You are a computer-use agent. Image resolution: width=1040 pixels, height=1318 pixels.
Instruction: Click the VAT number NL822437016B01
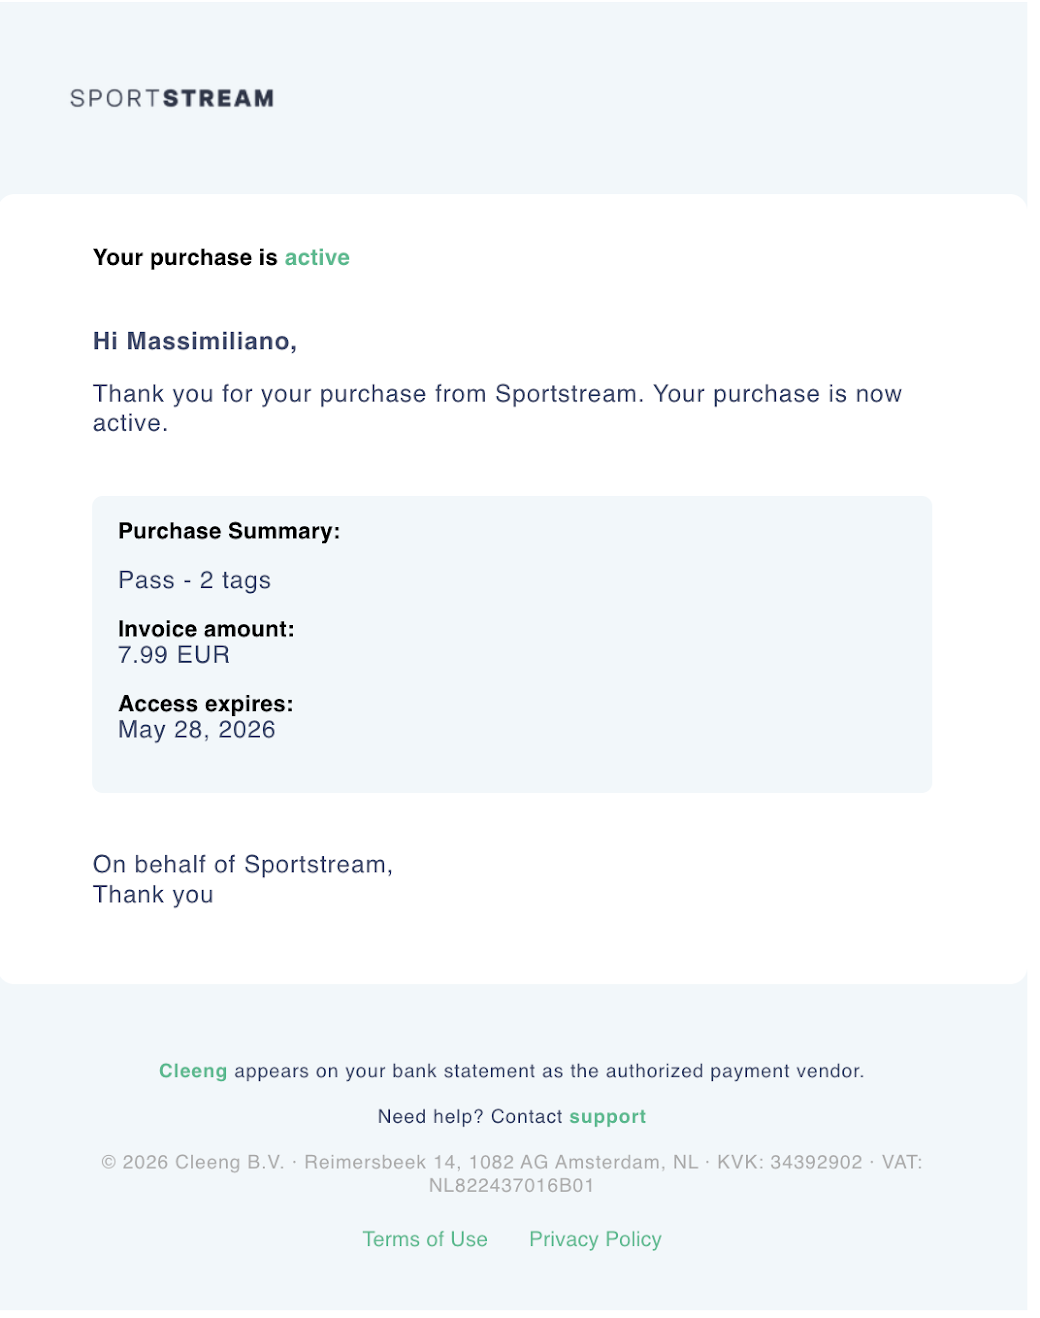(511, 1186)
